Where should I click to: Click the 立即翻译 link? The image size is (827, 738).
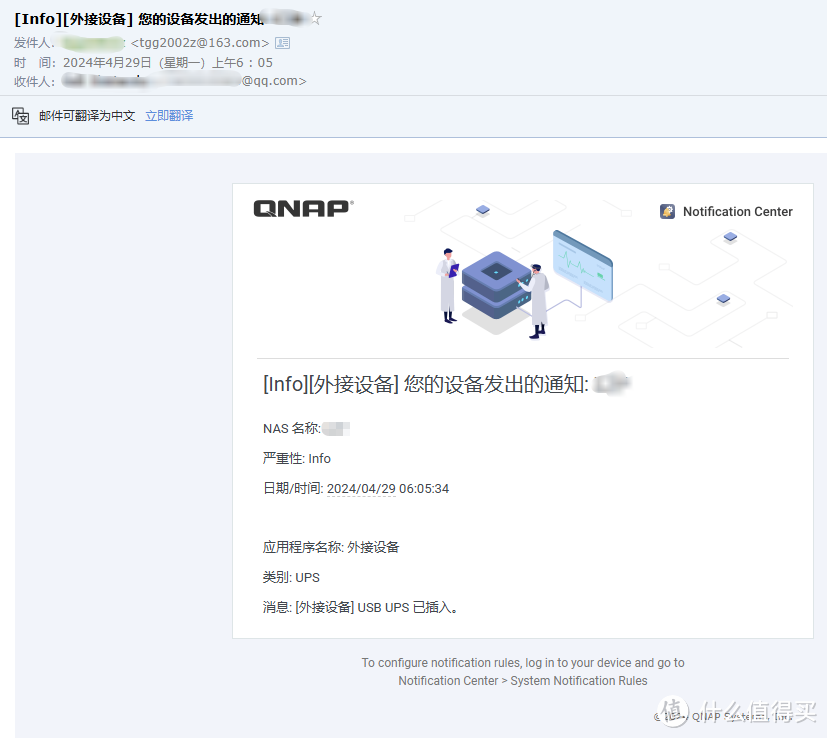click(x=169, y=116)
